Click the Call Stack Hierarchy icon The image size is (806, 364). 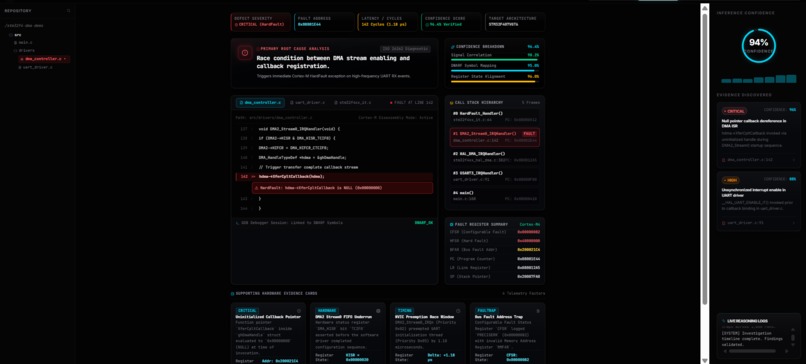(451, 103)
